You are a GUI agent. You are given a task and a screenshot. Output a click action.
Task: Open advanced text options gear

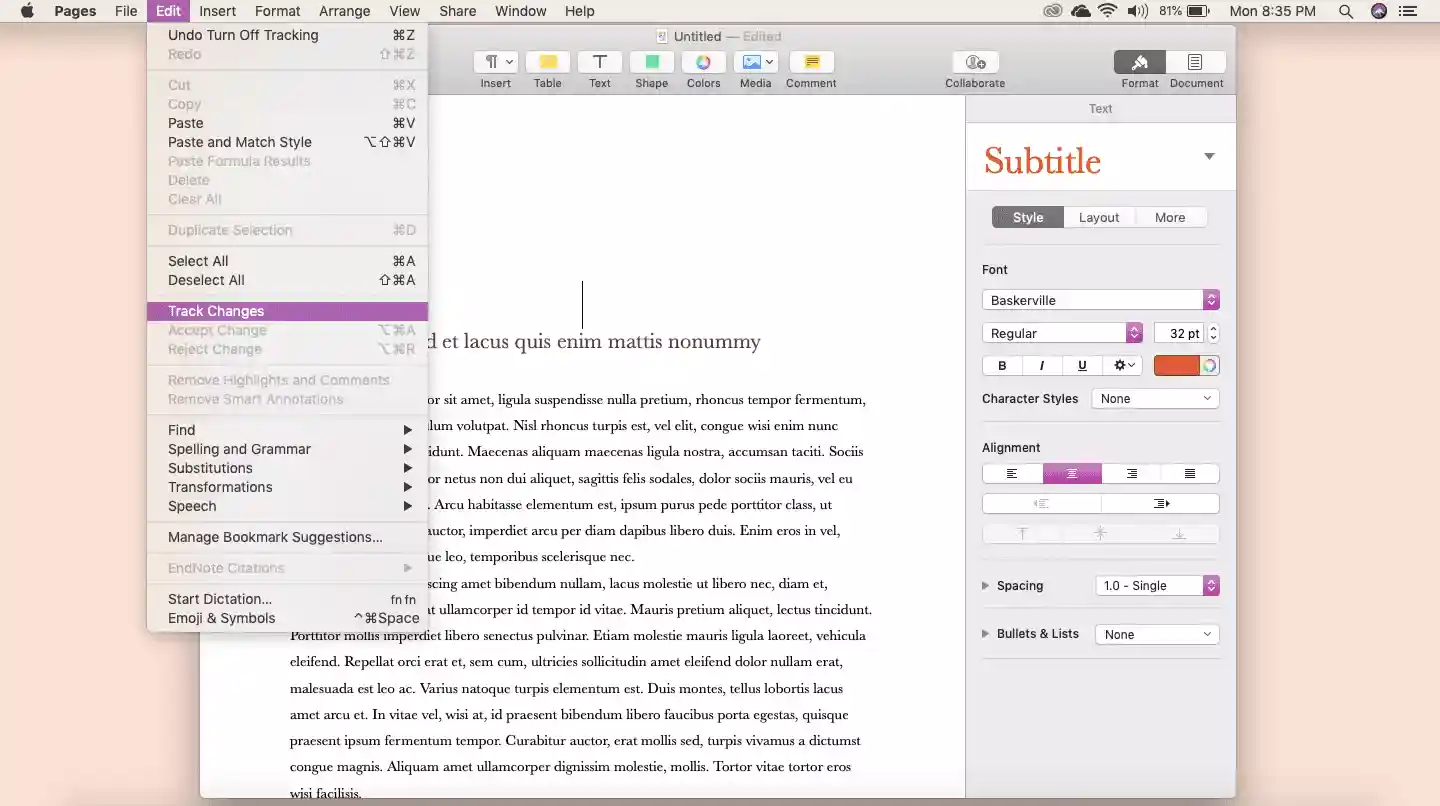point(1125,366)
